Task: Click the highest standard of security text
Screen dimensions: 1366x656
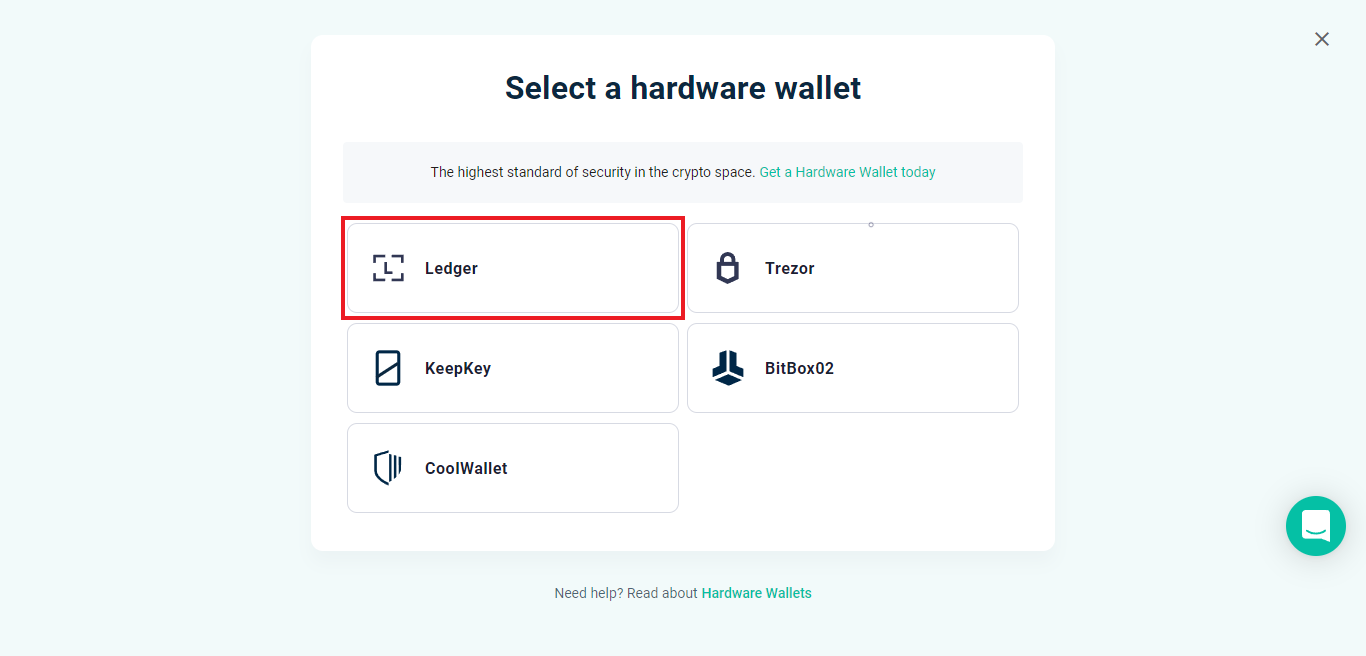Action: (x=592, y=172)
